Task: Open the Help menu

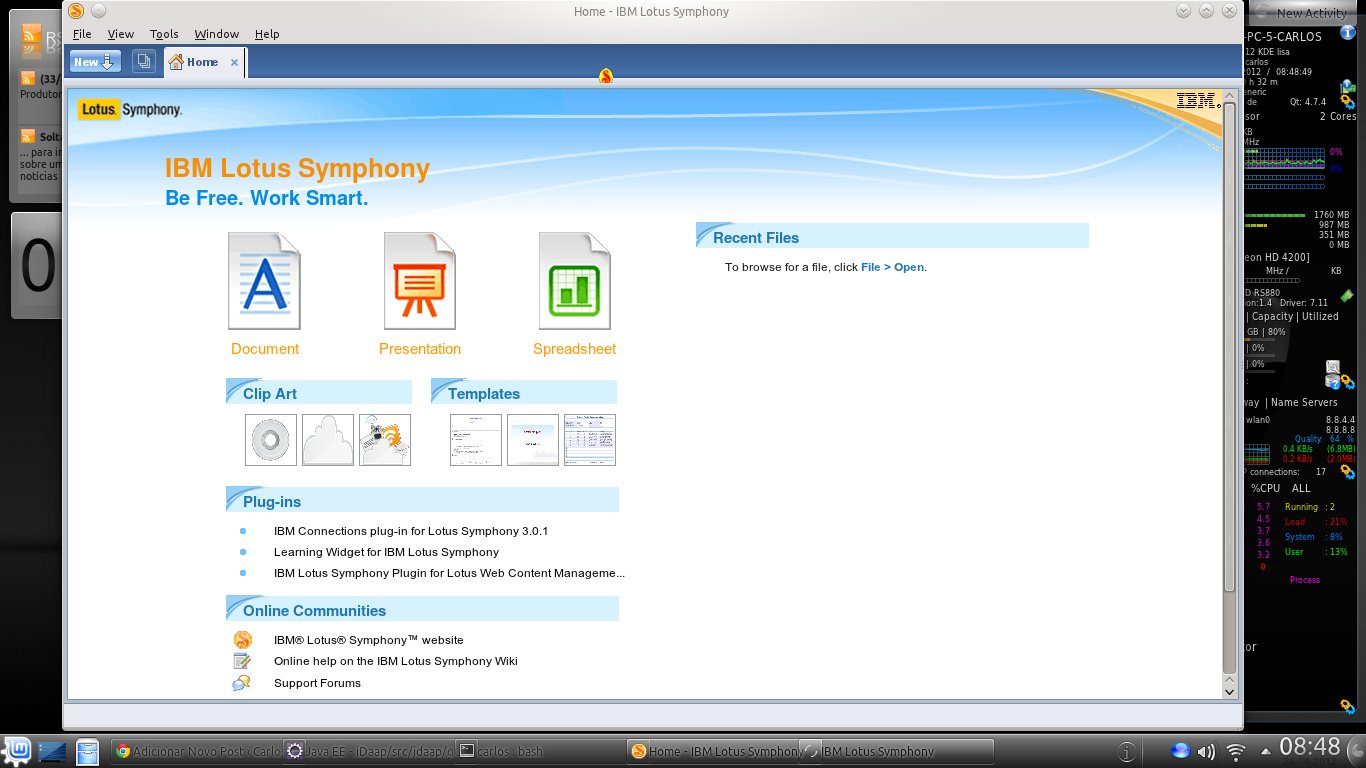Action: pyautogui.click(x=267, y=34)
